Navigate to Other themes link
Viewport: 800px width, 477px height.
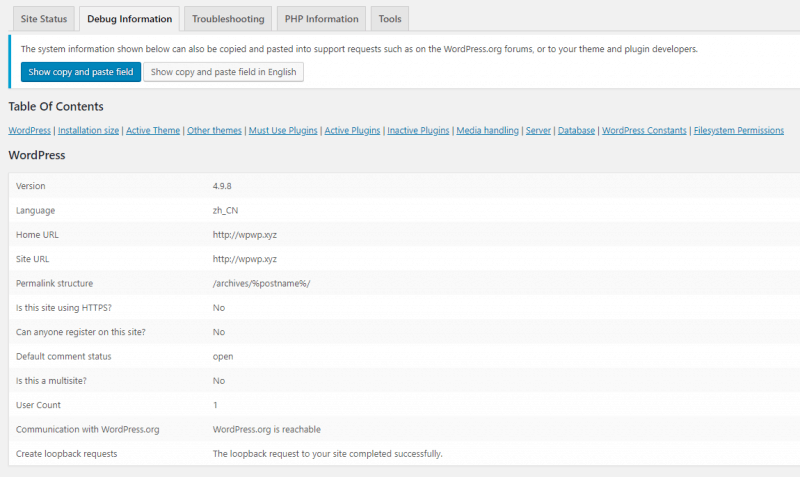[x=214, y=131]
